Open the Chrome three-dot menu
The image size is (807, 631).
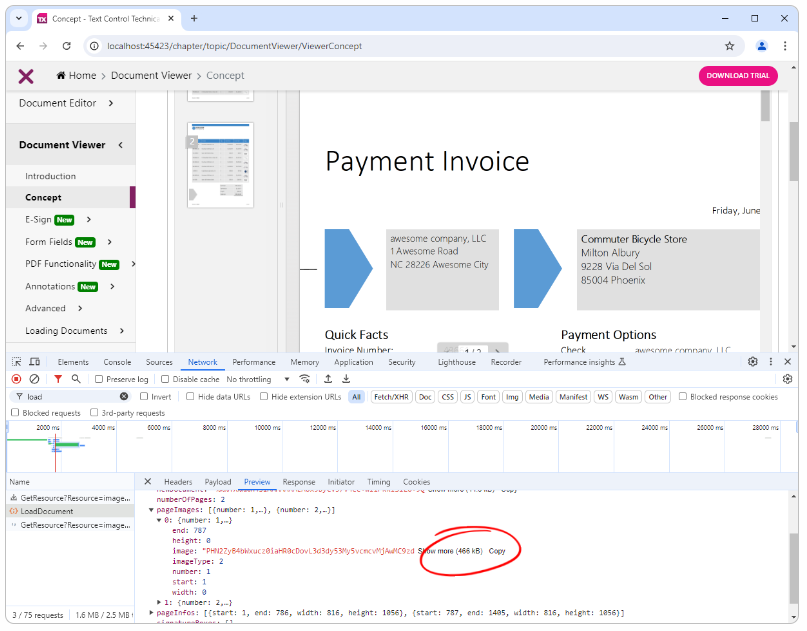click(x=785, y=46)
